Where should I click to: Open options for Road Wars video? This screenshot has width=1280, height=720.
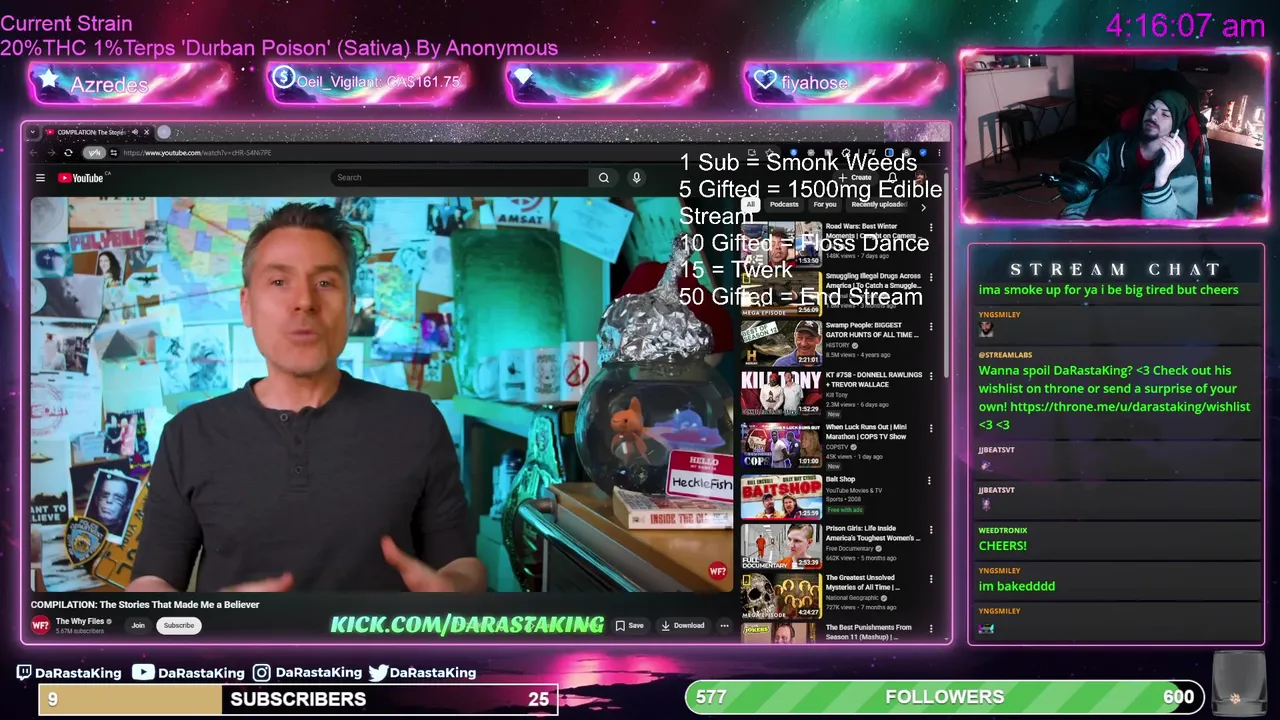pos(931,228)
